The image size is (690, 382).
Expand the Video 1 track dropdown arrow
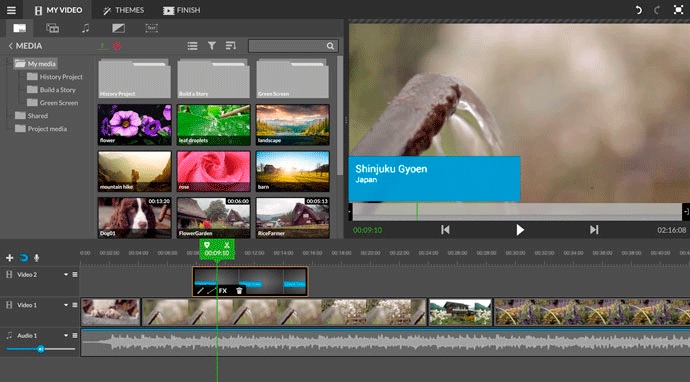pyautogui.click(x=66, y=305)
